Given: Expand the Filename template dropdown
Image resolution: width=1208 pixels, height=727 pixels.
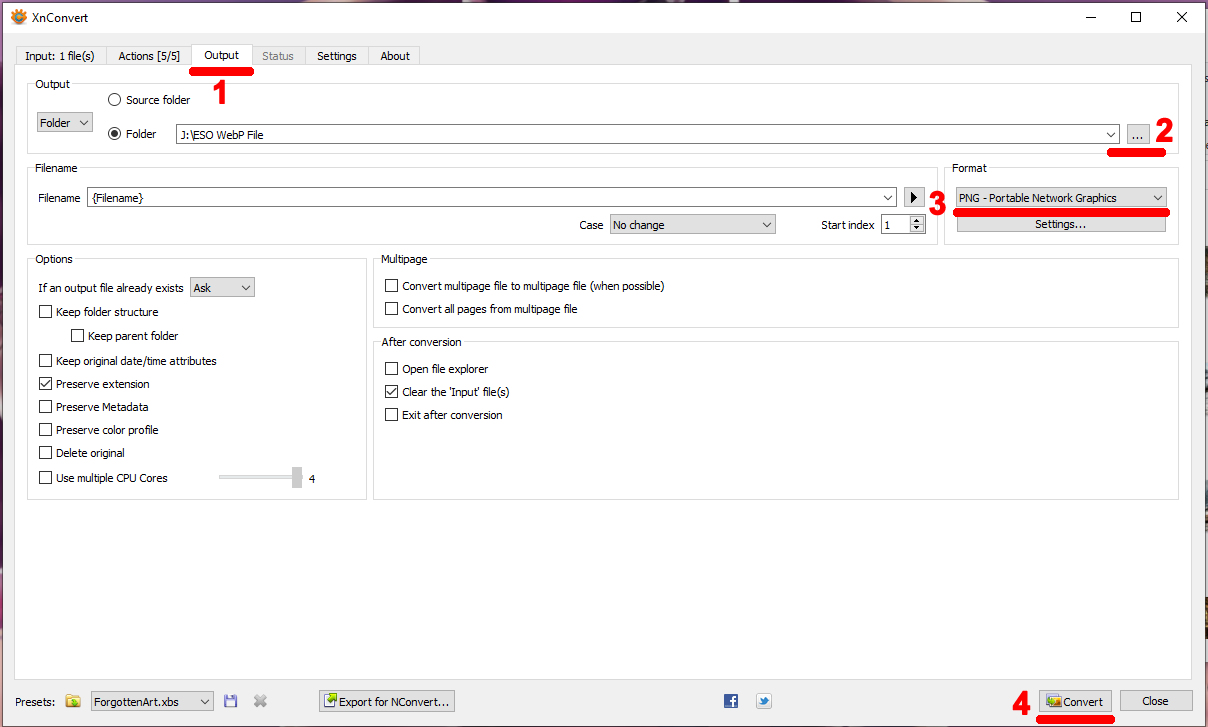Looking at the screenshot, I should 888,198.
